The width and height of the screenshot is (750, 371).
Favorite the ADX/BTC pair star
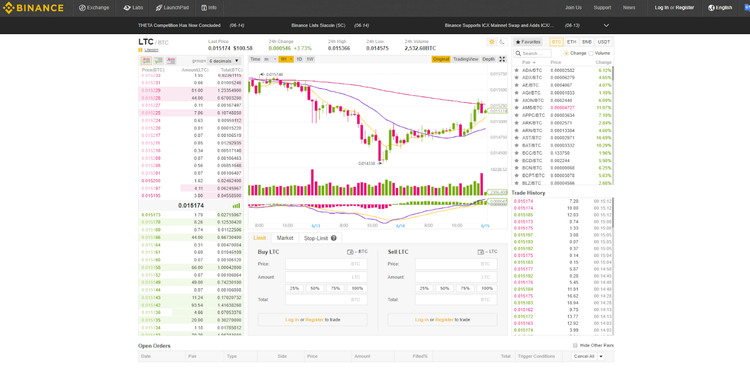click(x=517, y=77)
